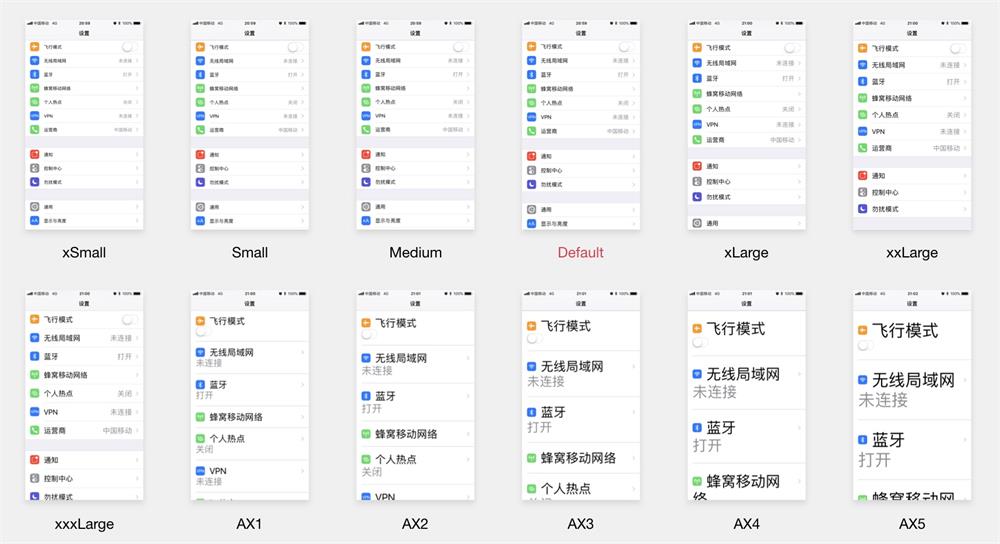Image resolution: width=1000 pixels, height=544 pixels.
Task: Tap the VPN icon in the xxLarge screen
Action: (x=862, y=131)
